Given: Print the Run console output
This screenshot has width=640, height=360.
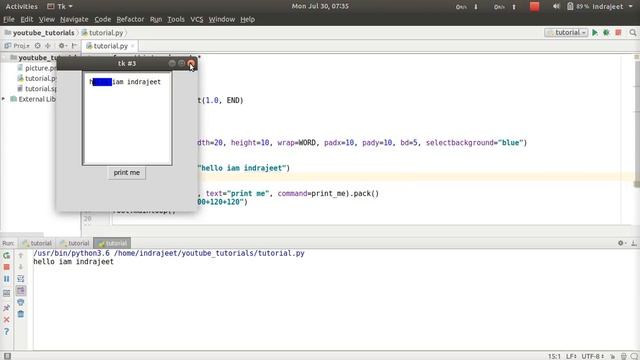Looking at the screenshot, I should pos(21,302).
